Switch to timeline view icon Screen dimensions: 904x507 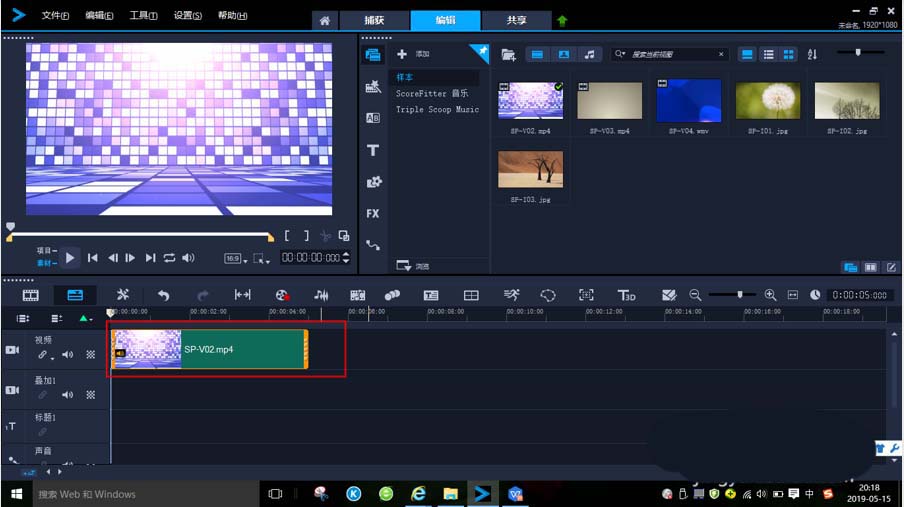pos(75,295)
